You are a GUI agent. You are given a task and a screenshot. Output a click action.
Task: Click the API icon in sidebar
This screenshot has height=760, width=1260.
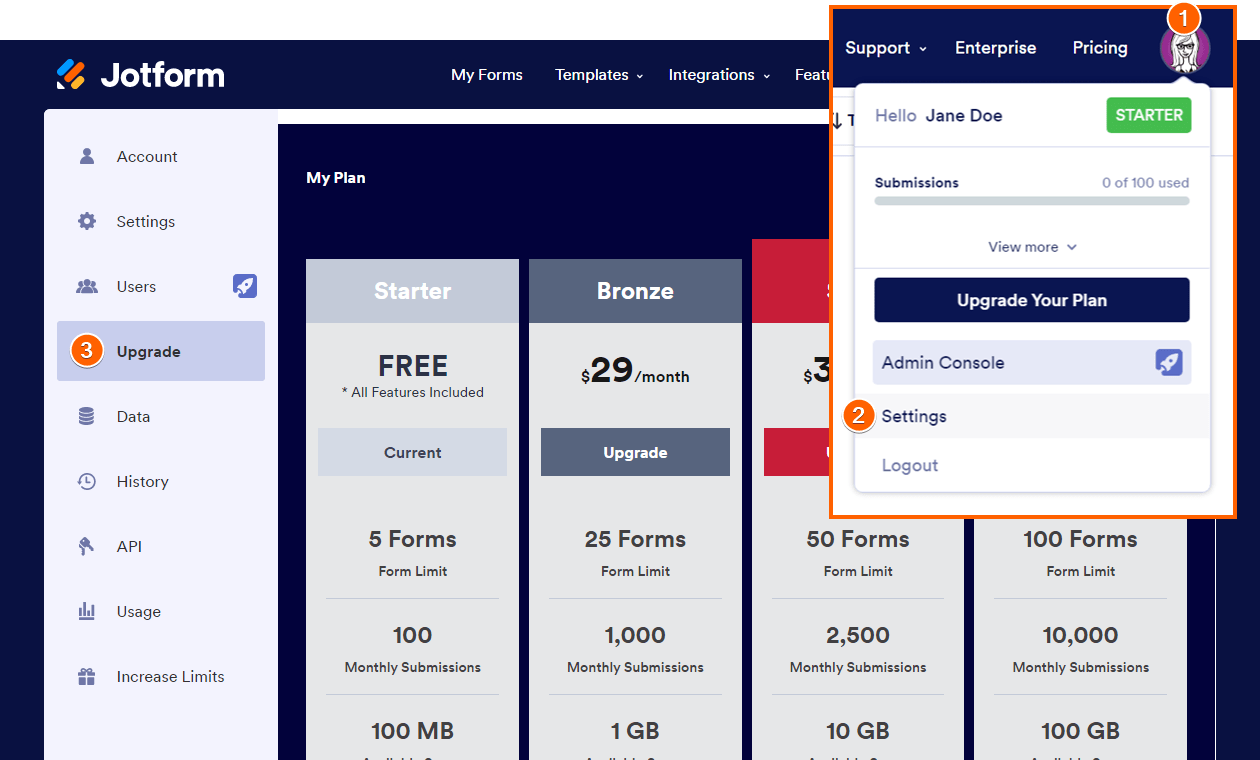[x=87, y=546]
